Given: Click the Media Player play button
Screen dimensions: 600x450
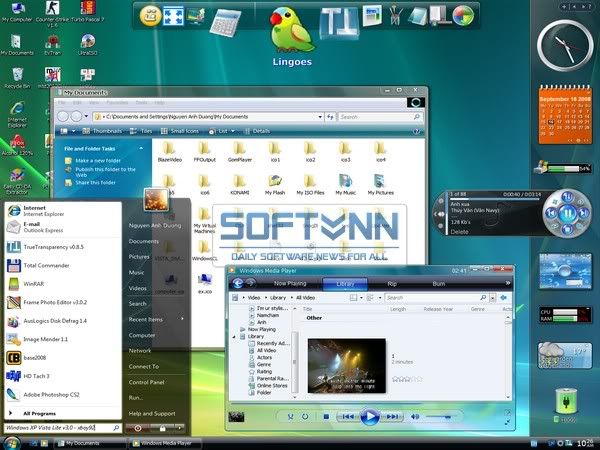Looking at the screenshot, I should click(x=369, y=417).
